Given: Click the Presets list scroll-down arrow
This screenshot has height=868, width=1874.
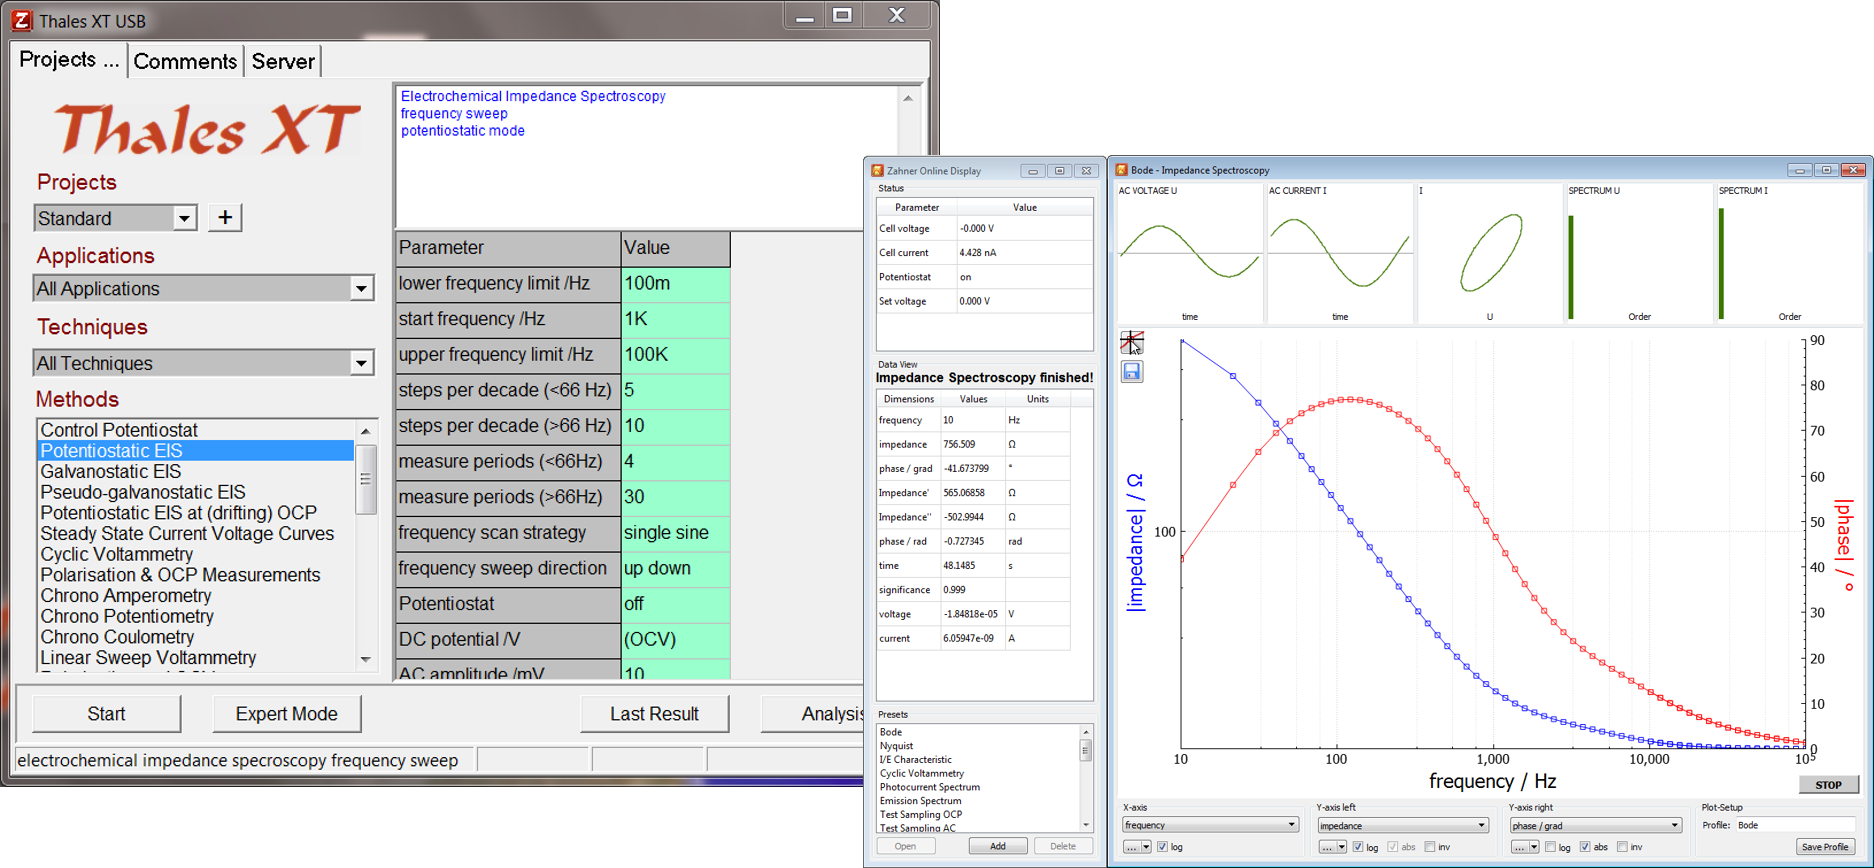Looking at the screenshot, I should point(1086,825).
